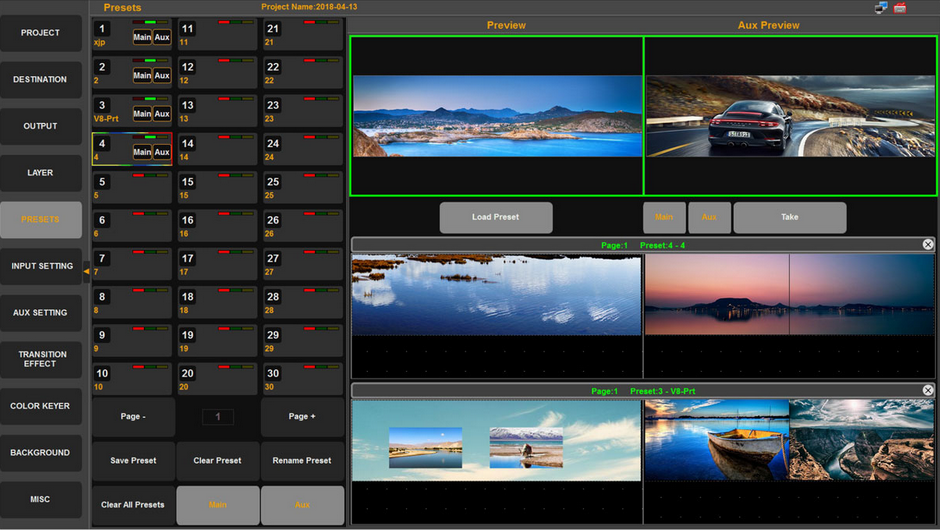This screenshot has height=530, width=940.
Task: Close the Preset 3 - V8-Prt preview panel
Action: [x=927, y=391]
